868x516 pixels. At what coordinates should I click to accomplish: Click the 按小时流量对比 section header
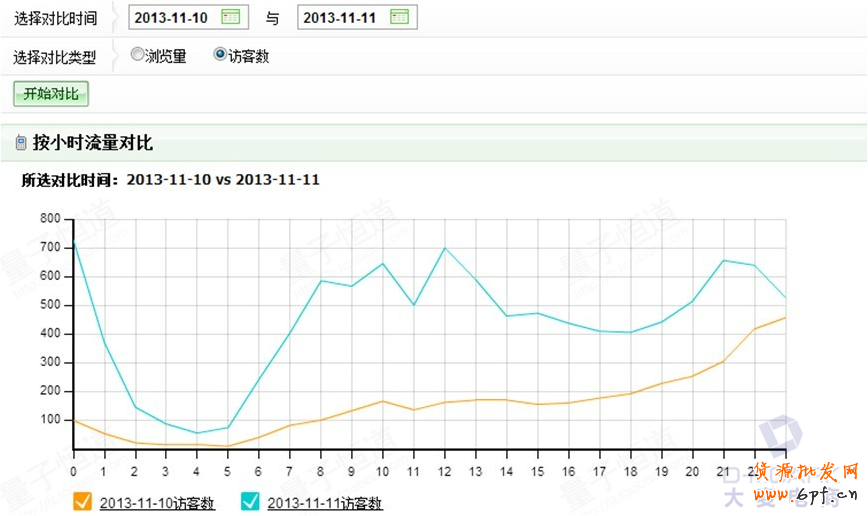[x=93, y=144]
